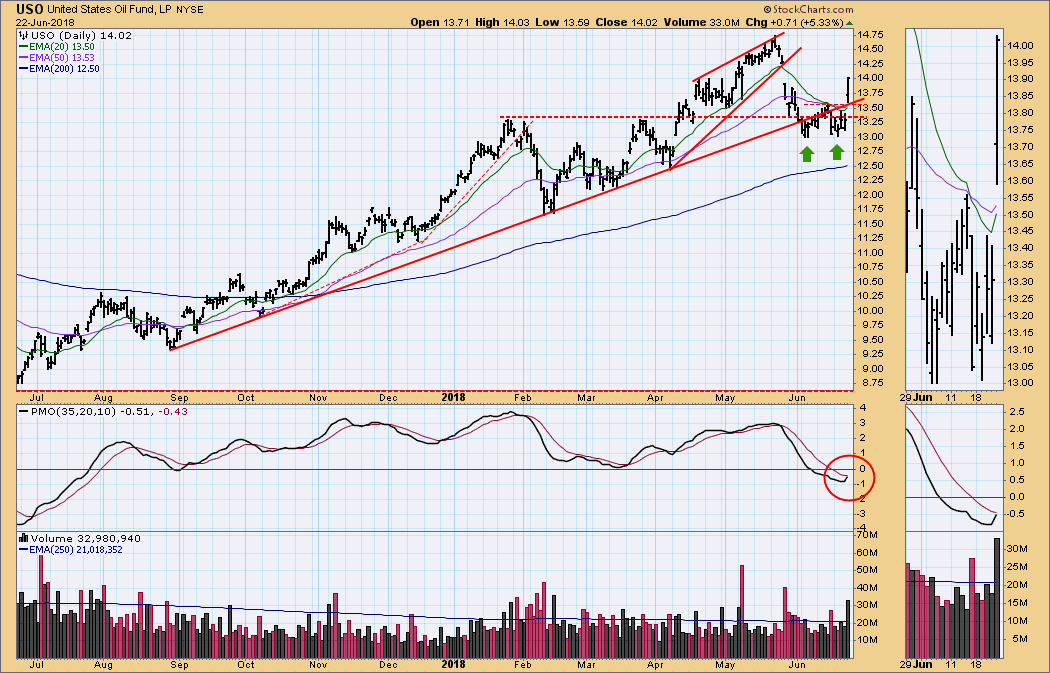Viewport: 1050px width, 673px height.
Task: Click the "Volume 32,980,940" panel label
Action: coord(86,538)
